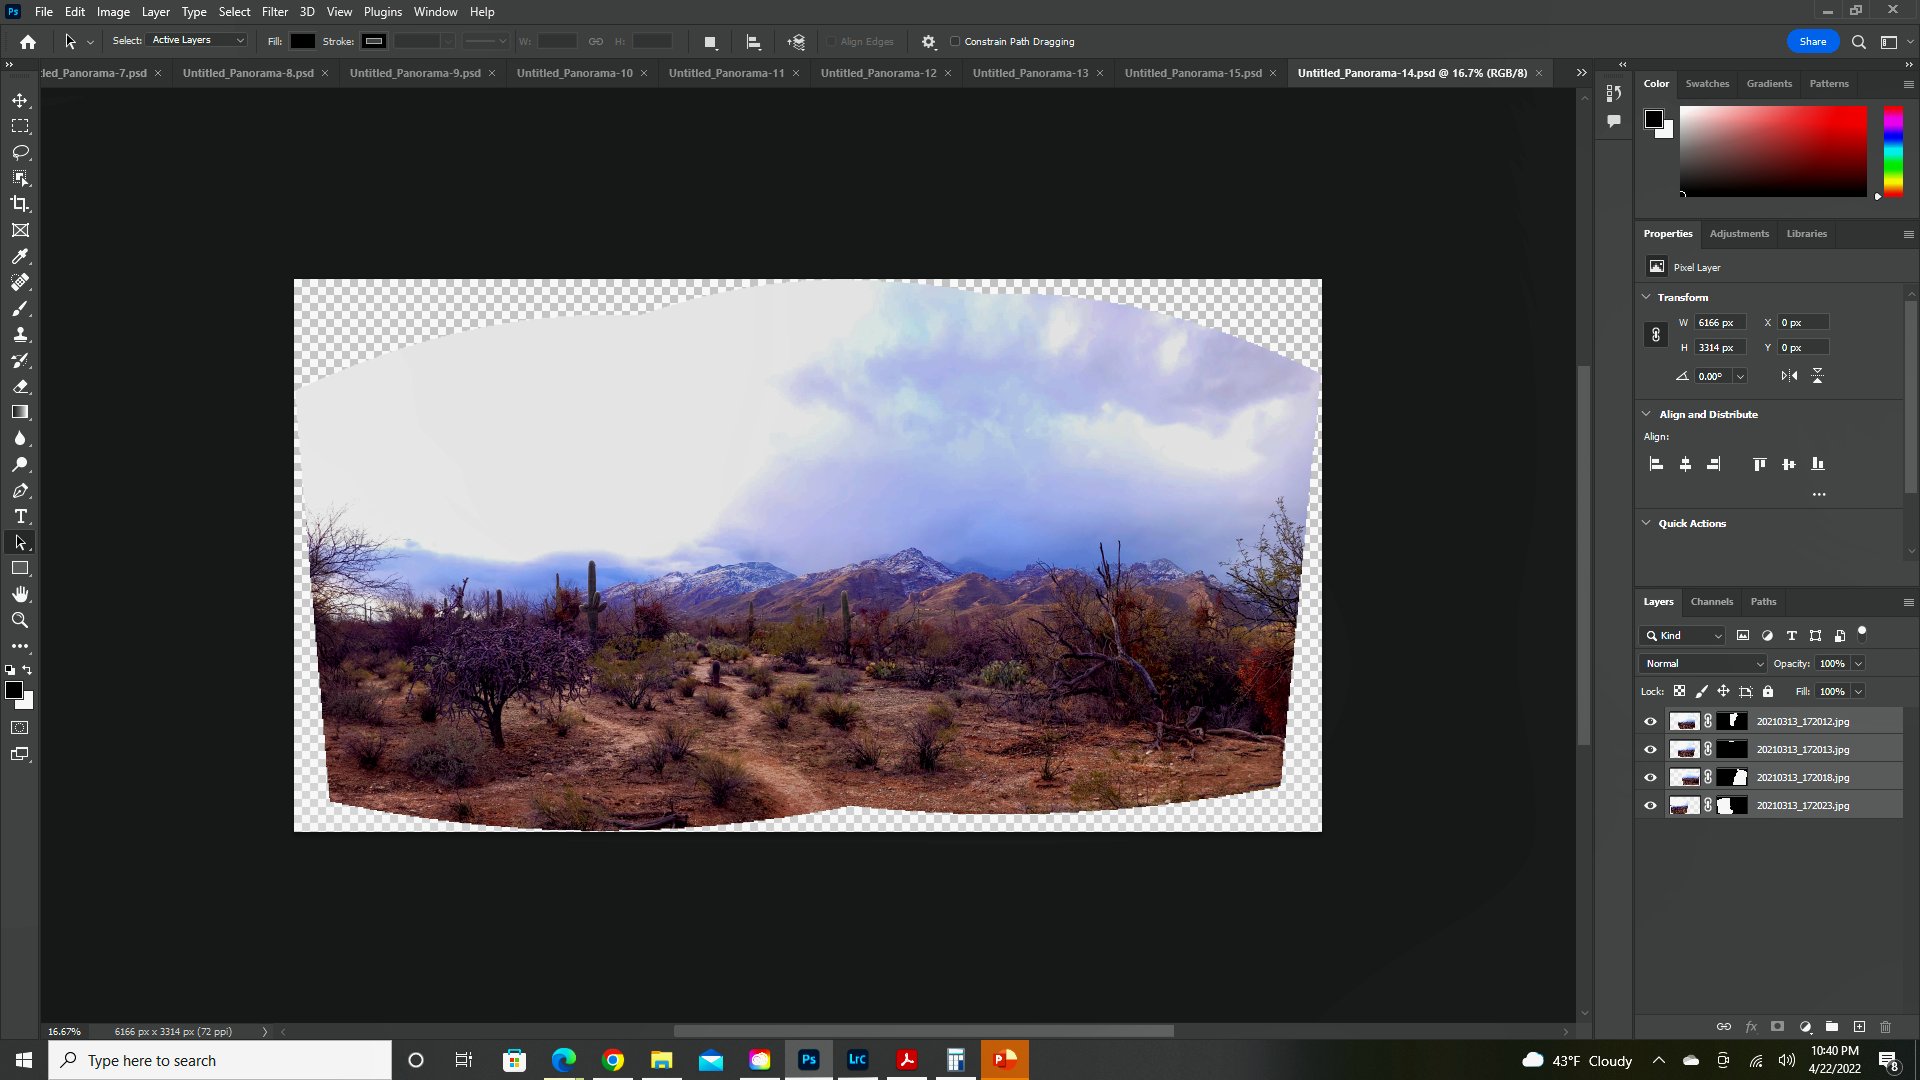Toggle visibility of 20210313_172023.jpg layer
Viewport: 1920px width, 1080px height.
pyautogui.click(x=1650, y=805)
